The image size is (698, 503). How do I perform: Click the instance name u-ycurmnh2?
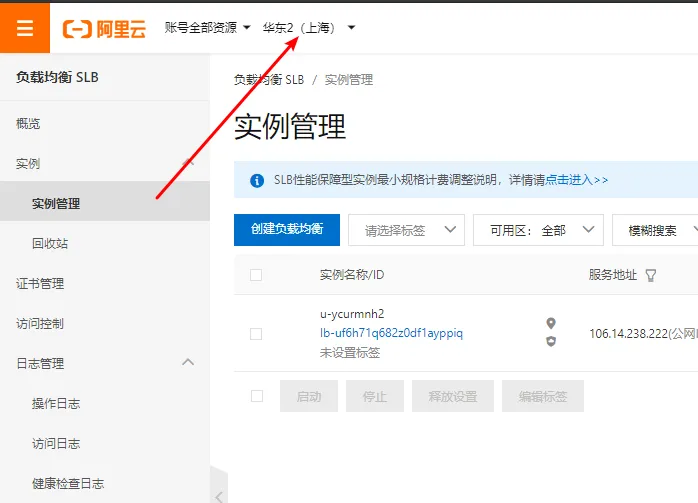click(x=352, y=314)
